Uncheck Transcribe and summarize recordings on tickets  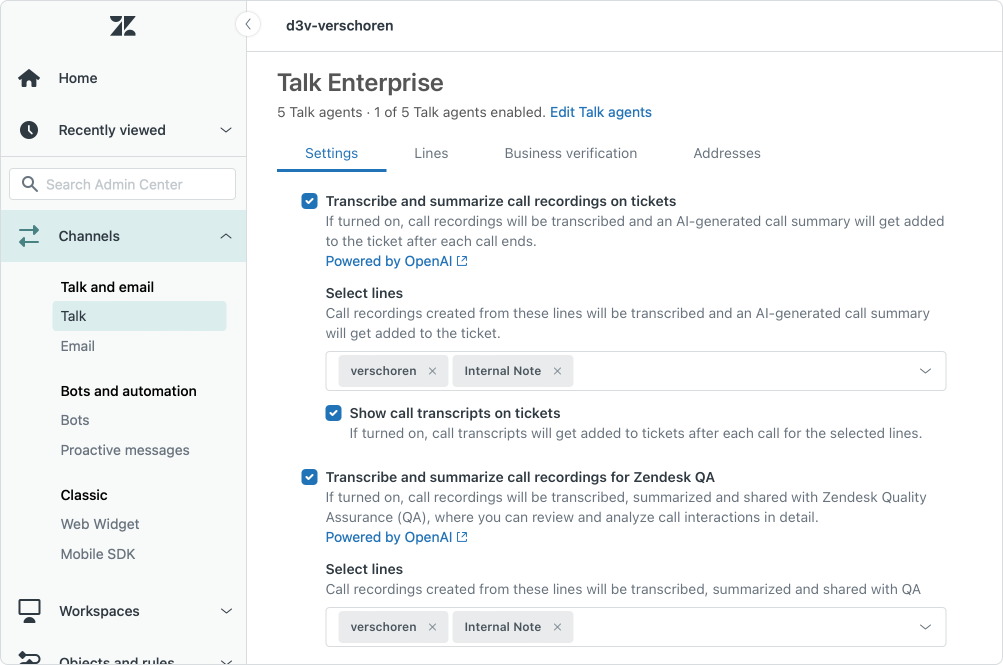click(x=310, y=201)
